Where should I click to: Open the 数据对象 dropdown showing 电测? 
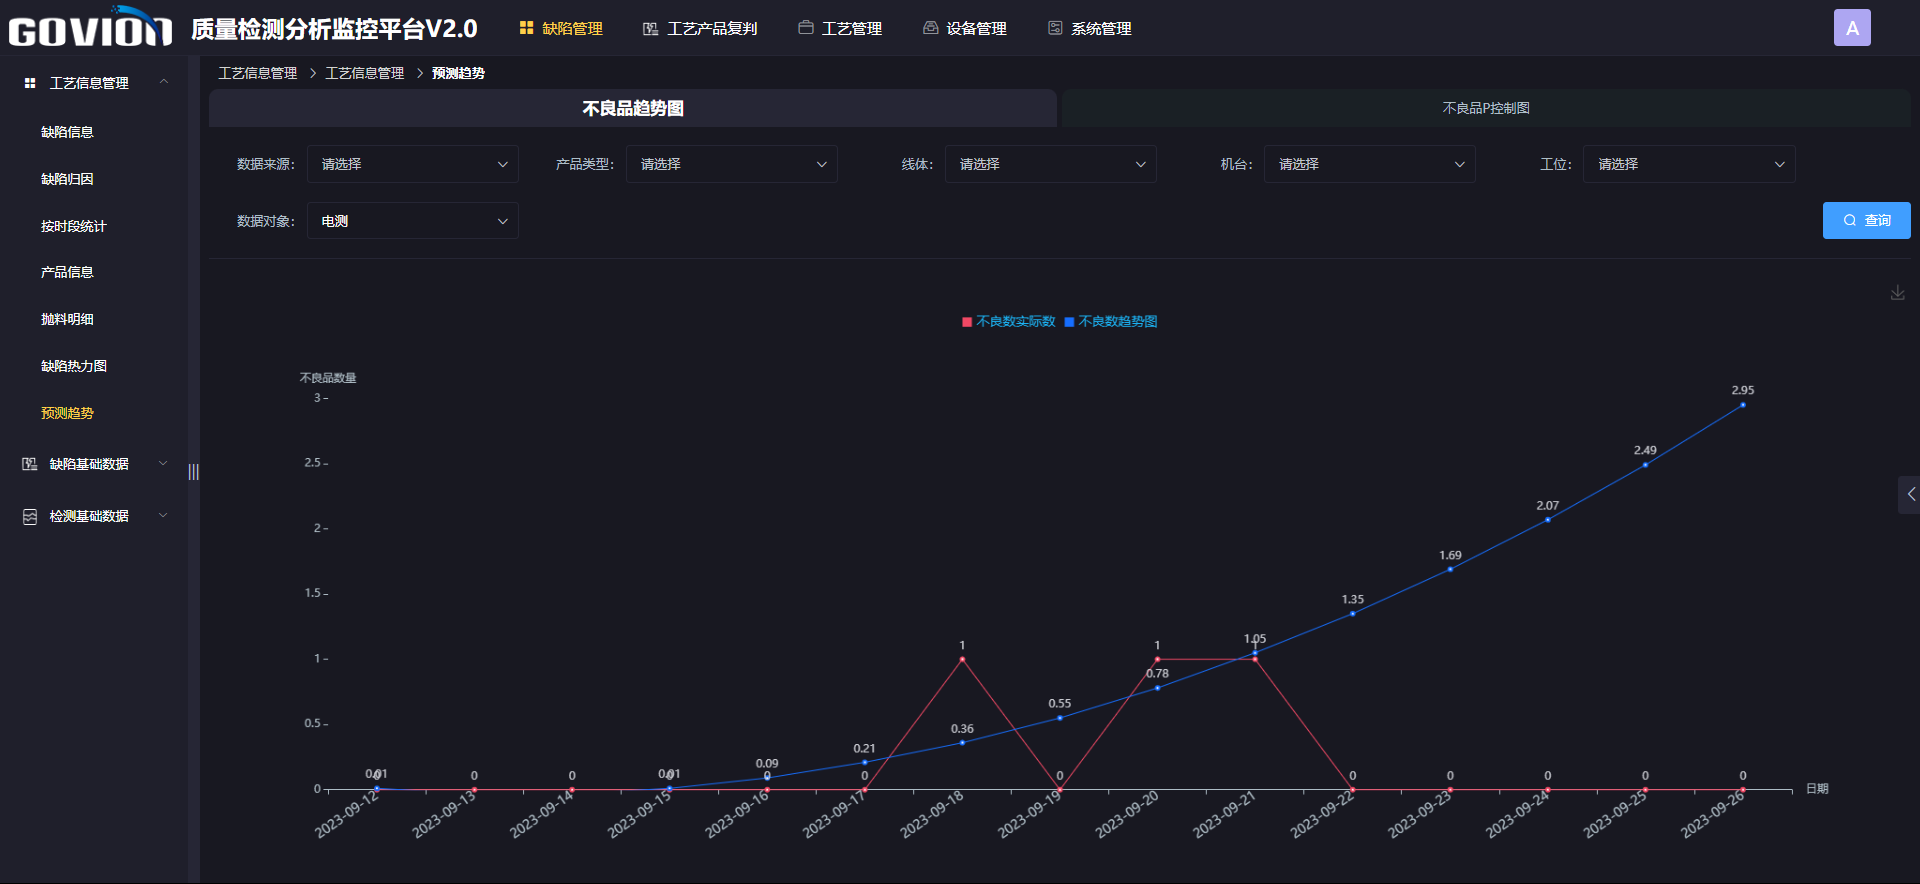click(412, 221)
